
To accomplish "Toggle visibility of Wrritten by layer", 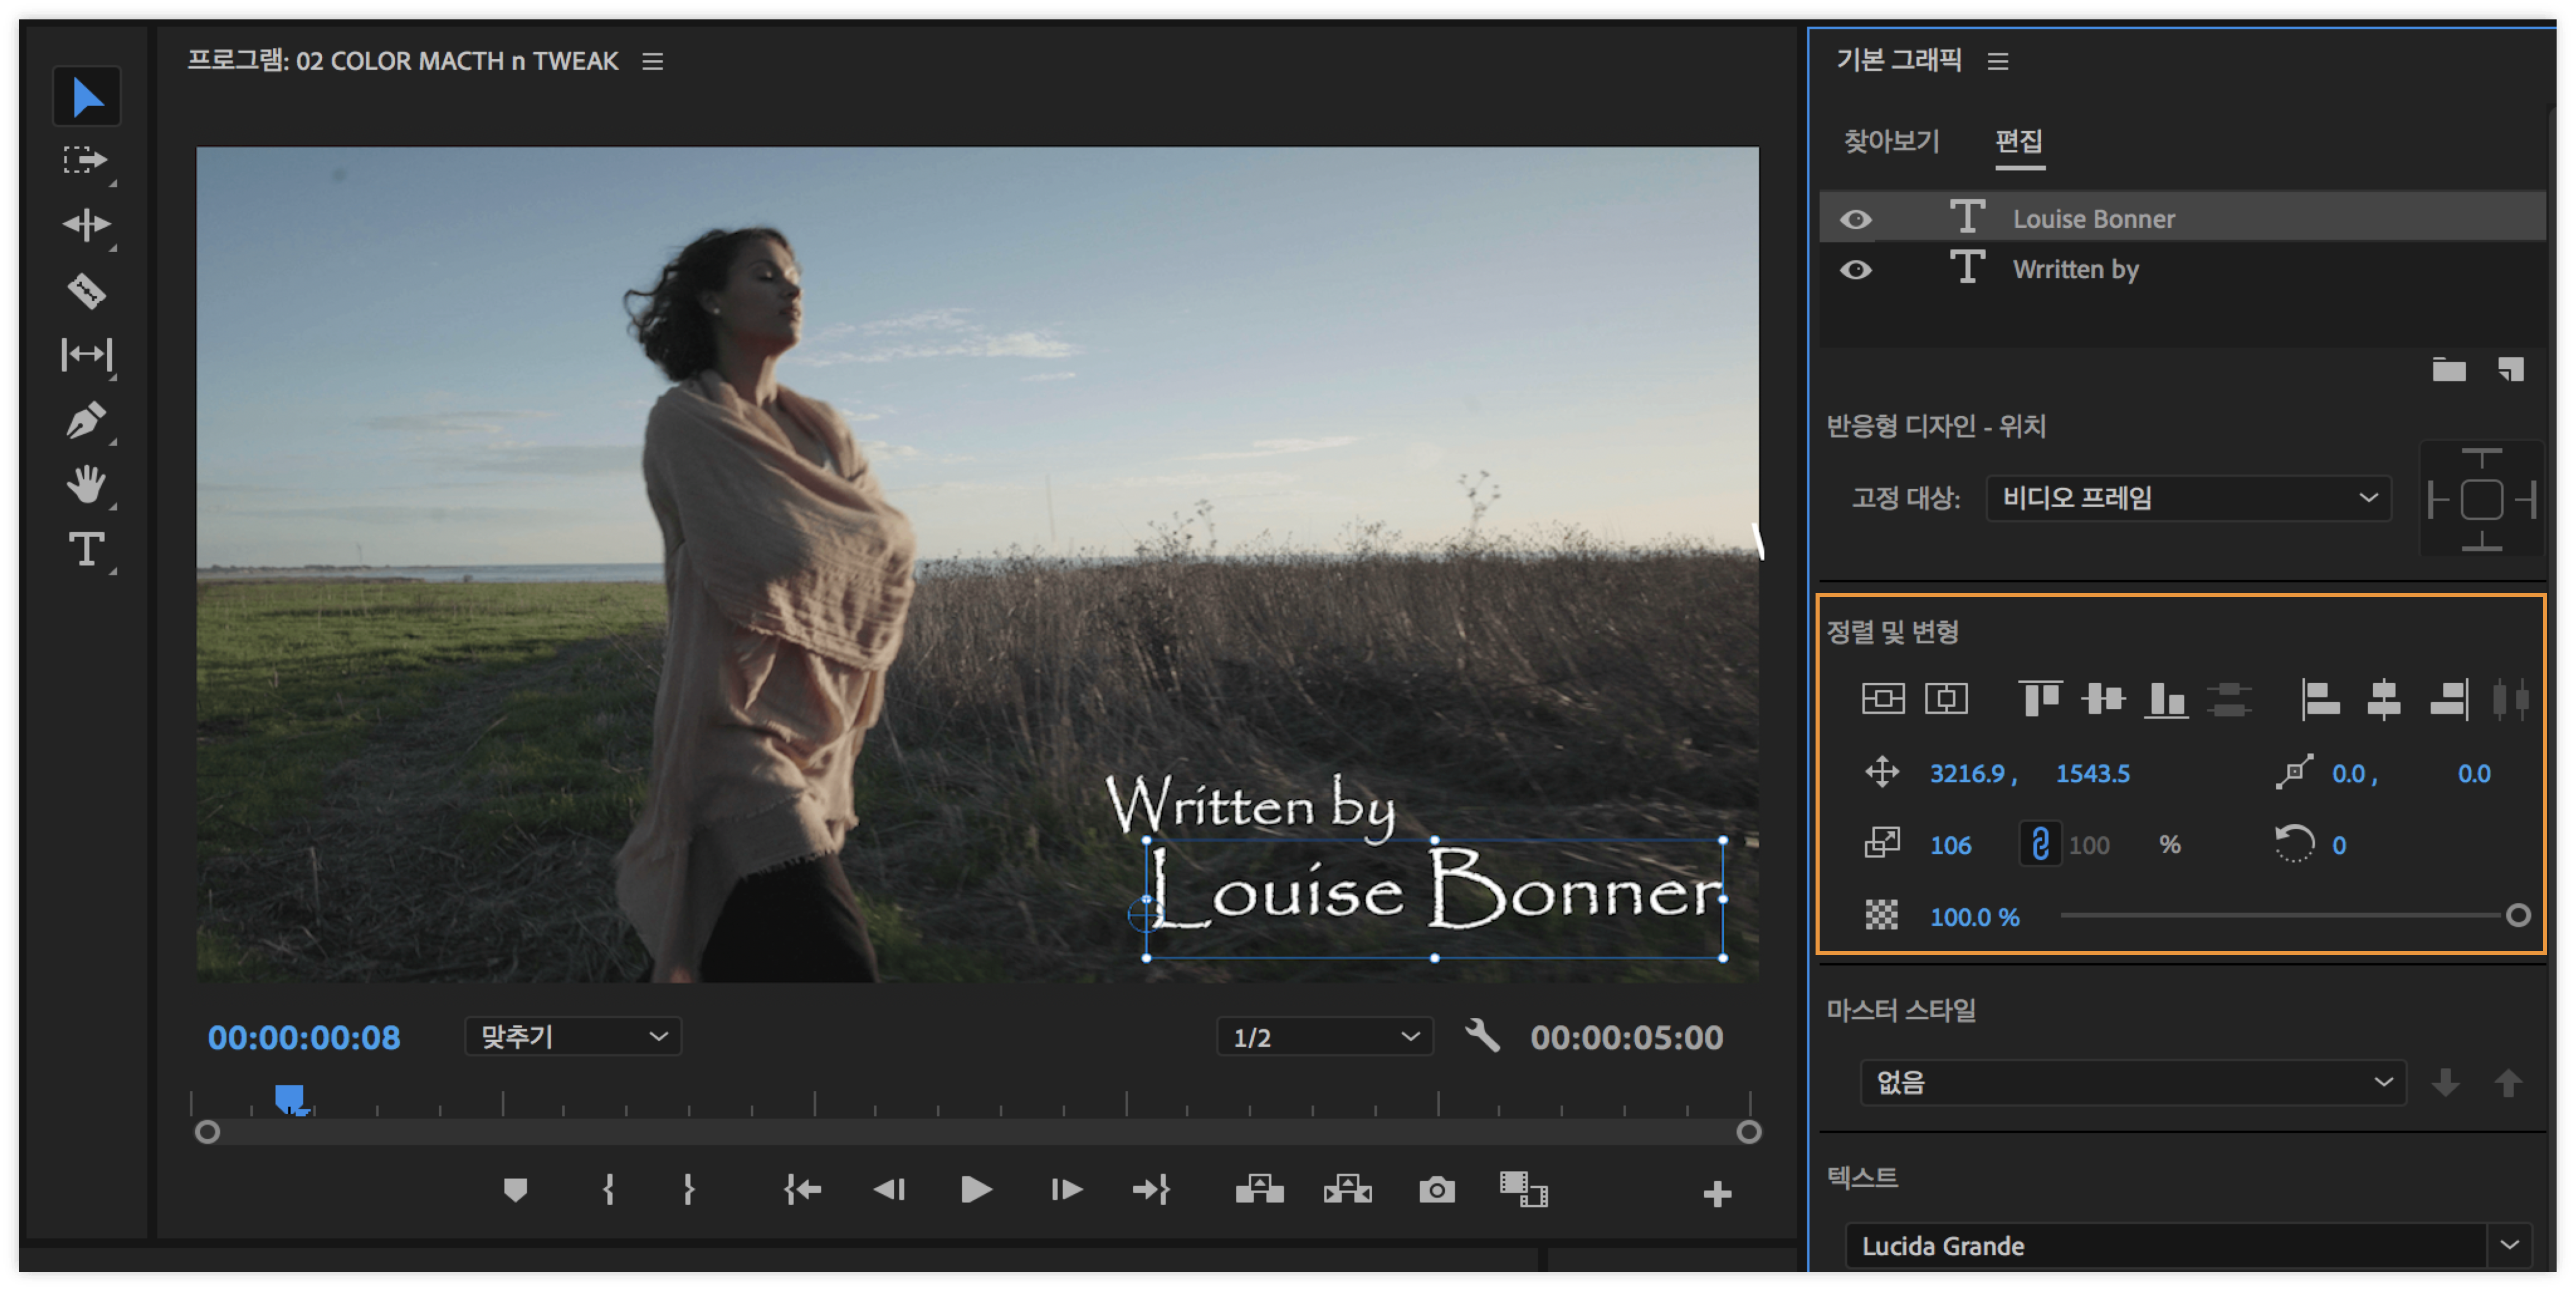I will (1856, 270).
